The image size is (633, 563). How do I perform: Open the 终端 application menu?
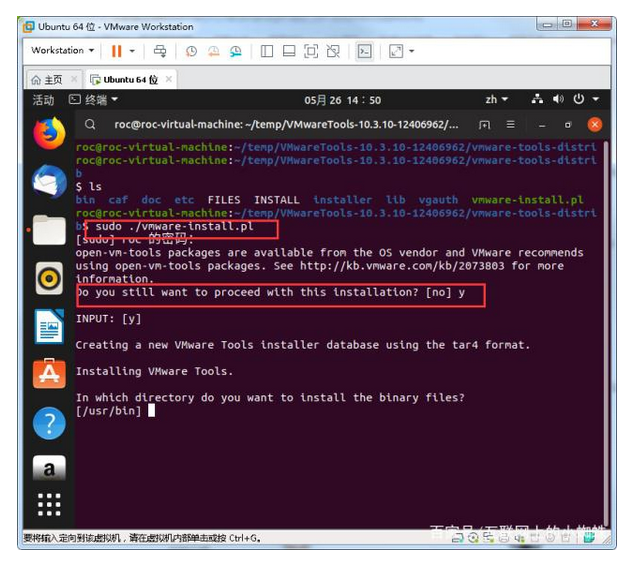click(x=93, y=100)
